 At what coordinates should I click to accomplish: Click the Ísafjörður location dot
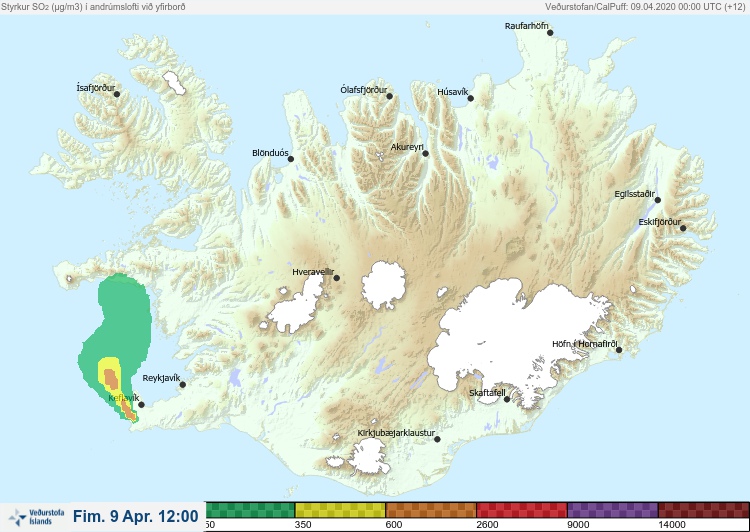coord(117,94)
